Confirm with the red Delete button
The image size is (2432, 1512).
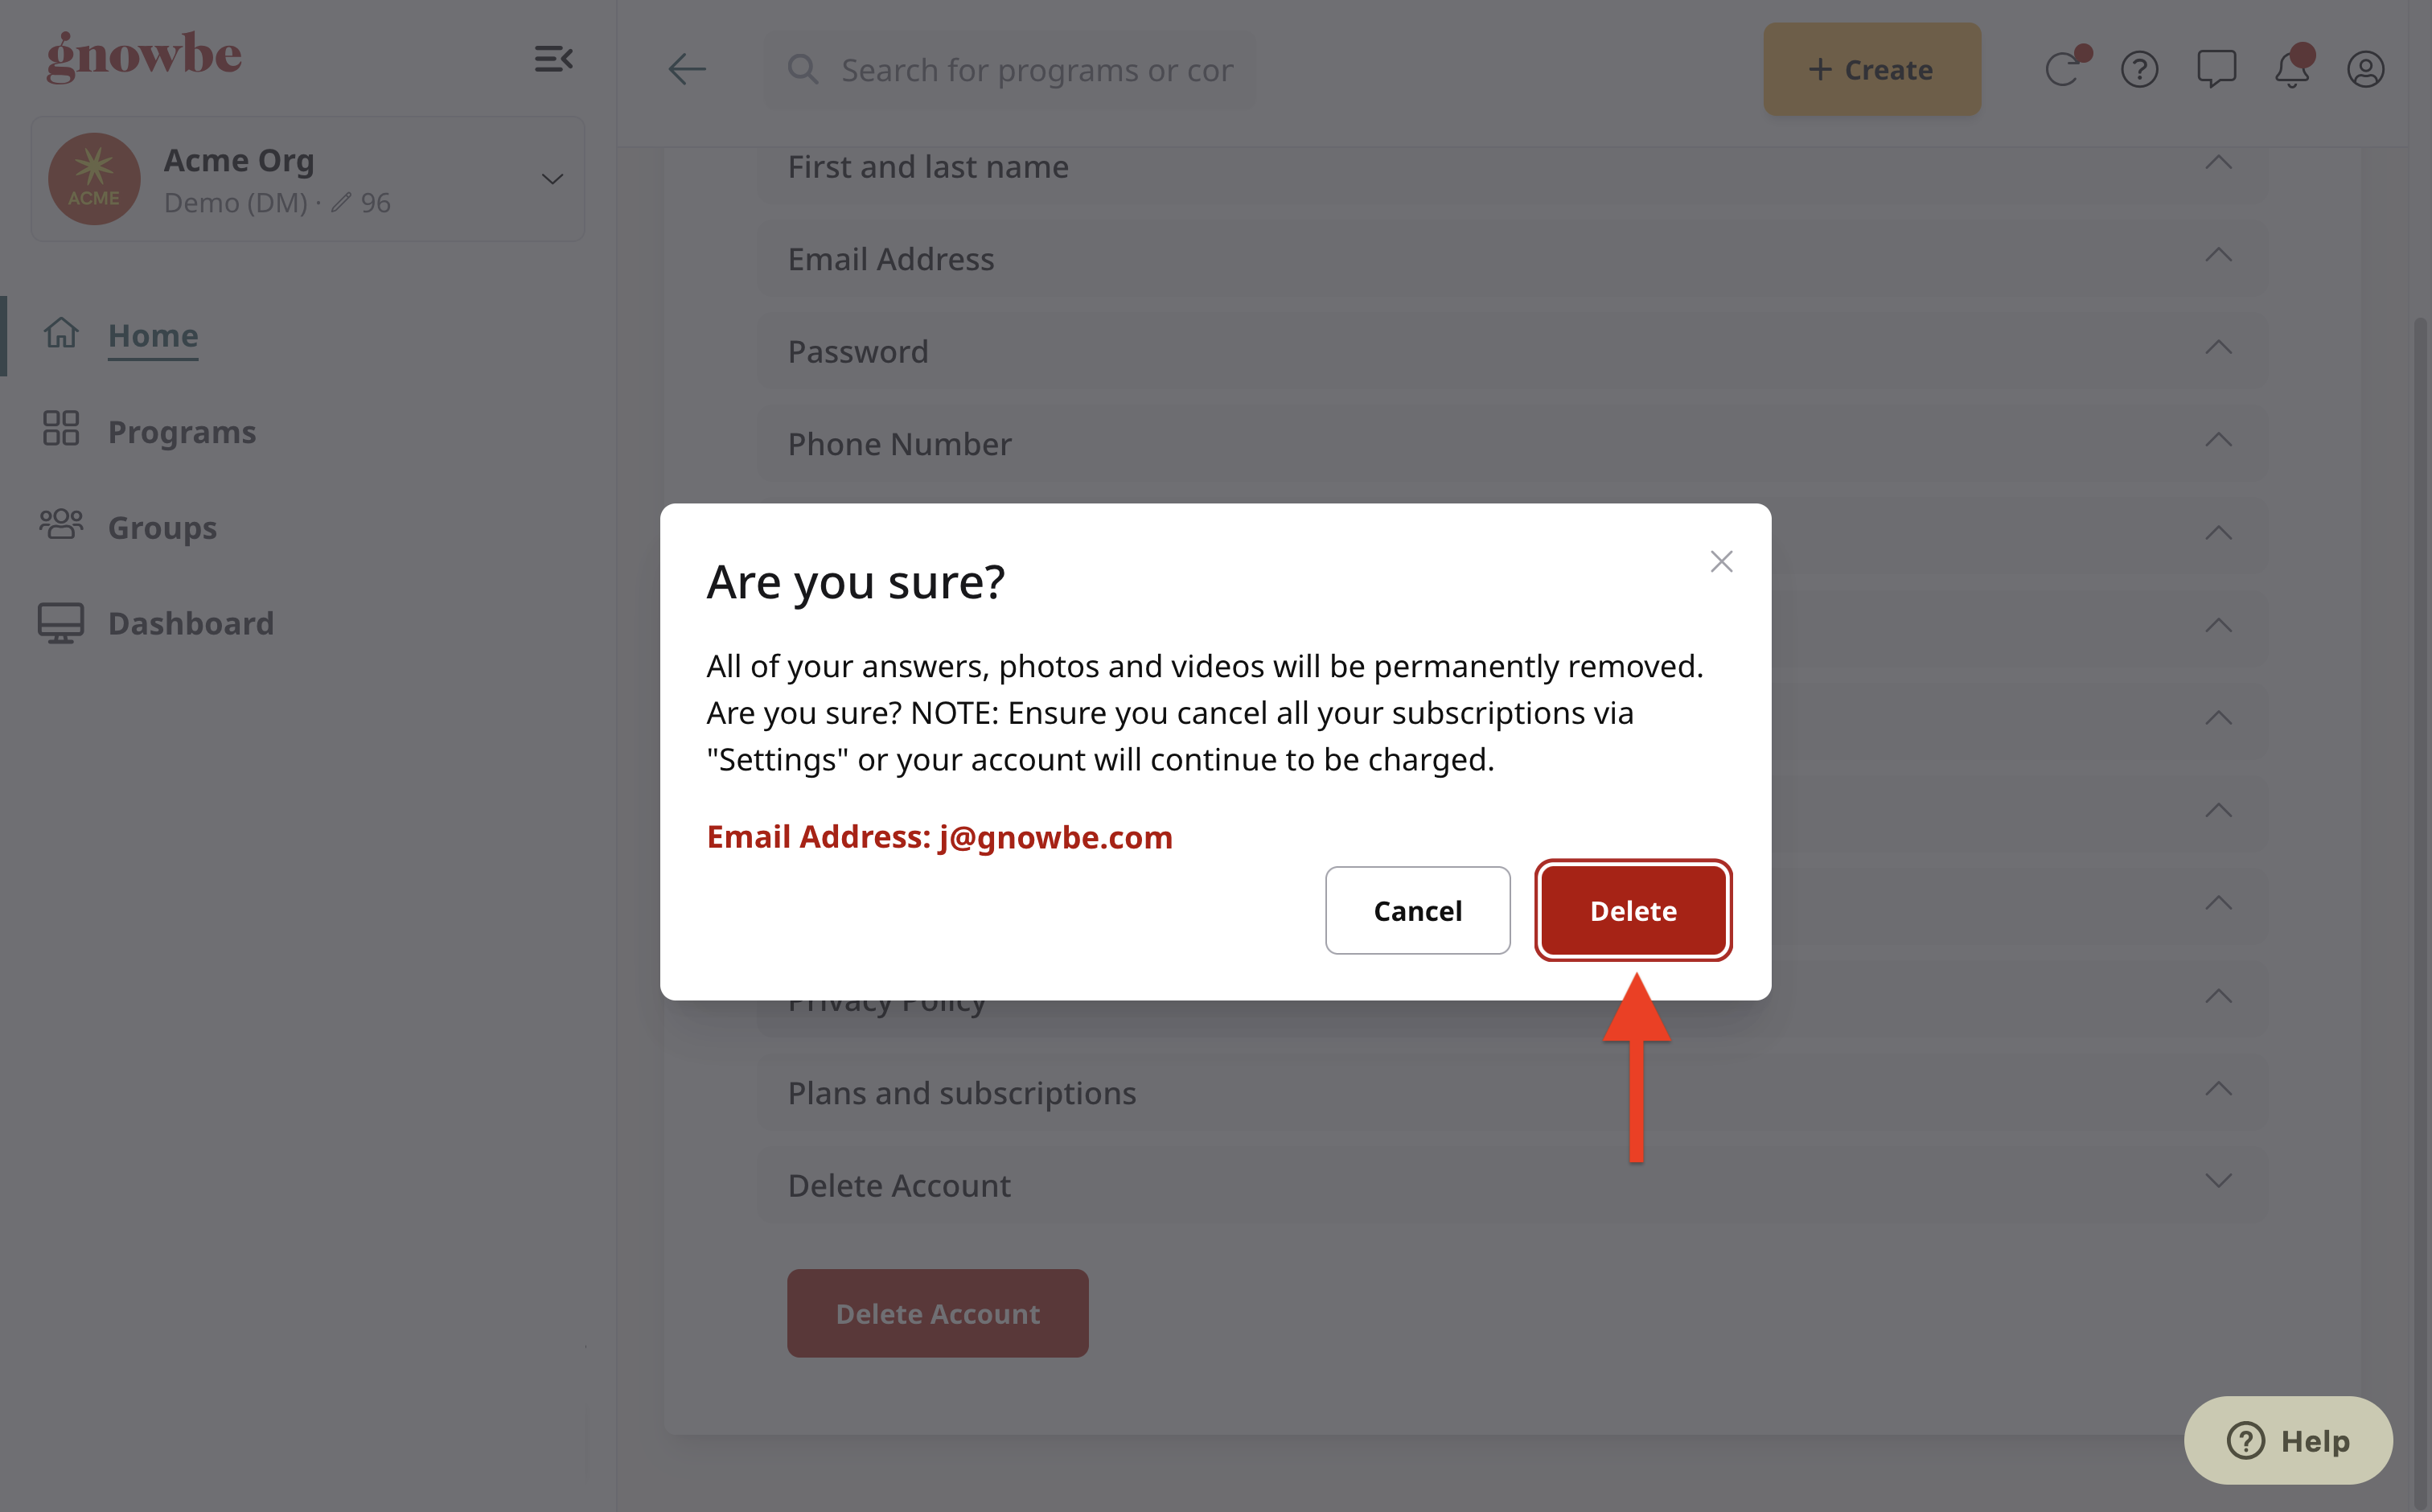(x=1633, y=910)
